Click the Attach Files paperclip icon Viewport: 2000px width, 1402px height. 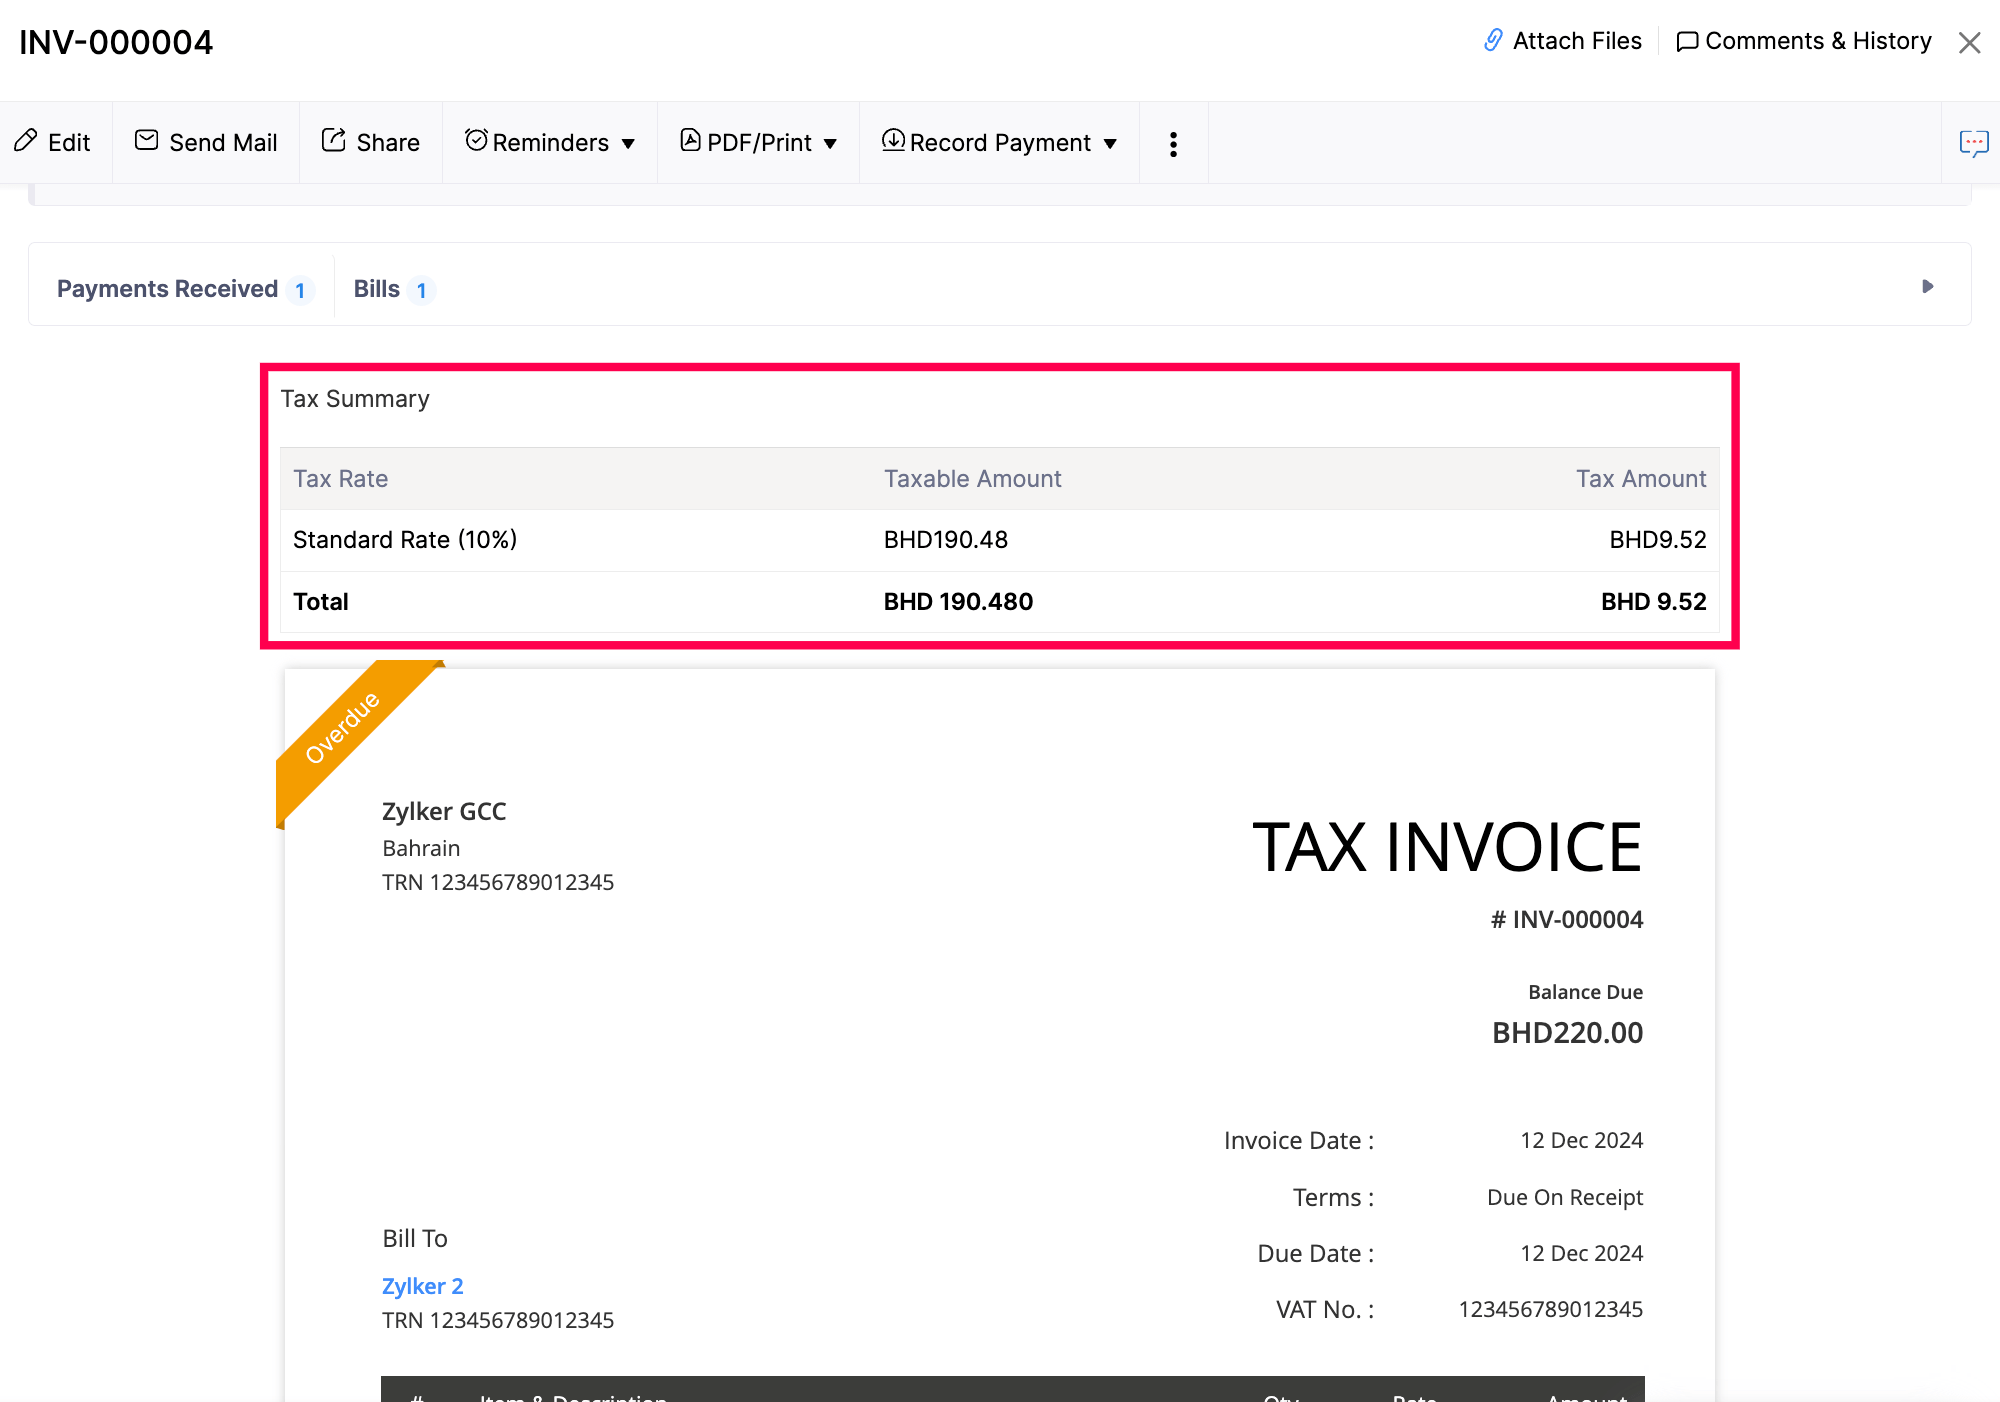tap(1493, 40)
